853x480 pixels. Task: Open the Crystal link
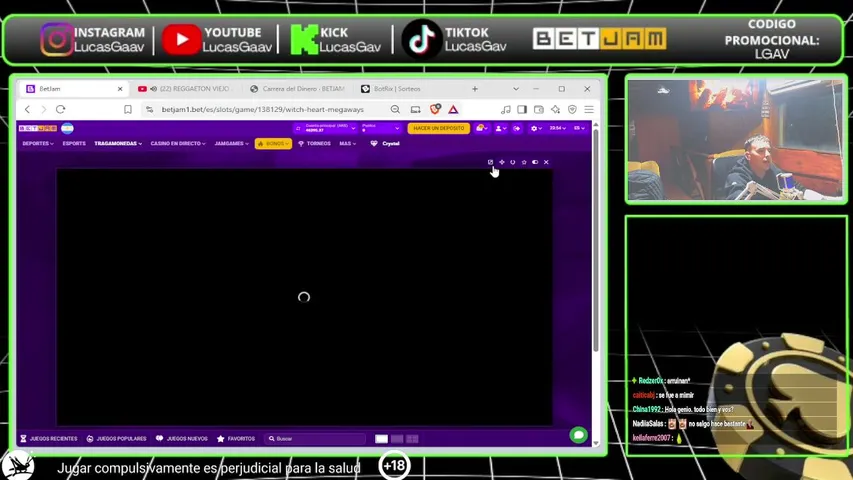[x=385, y=144]
